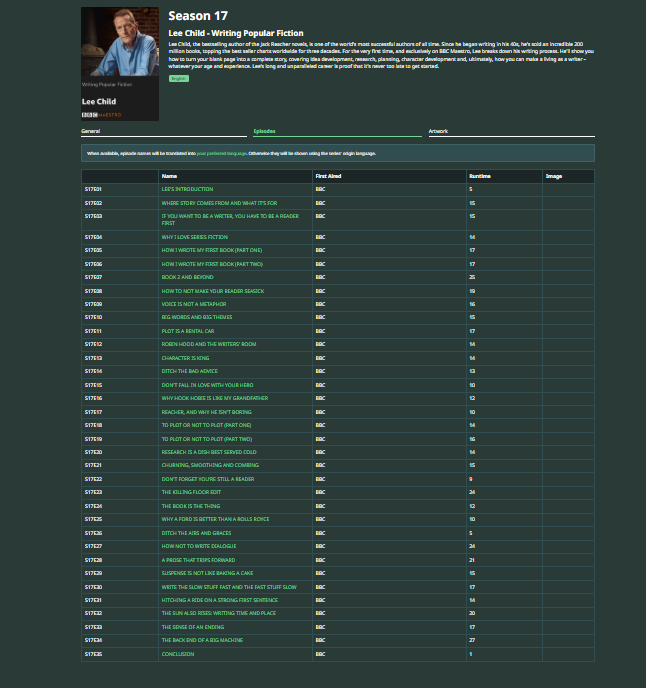This screenshot has width=646, height=688.
Task: Open The Killing Floor Edit
Action: tap(191, 492)
